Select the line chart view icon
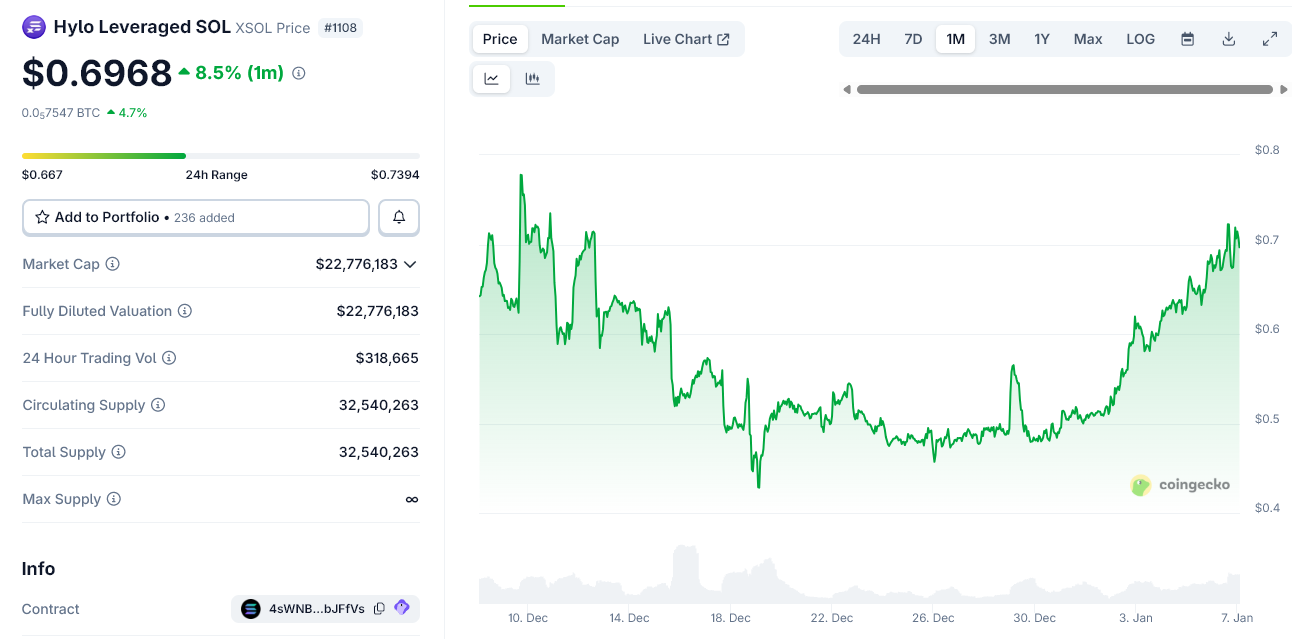Screen dimensions: 1299x639 pos(490,78)
